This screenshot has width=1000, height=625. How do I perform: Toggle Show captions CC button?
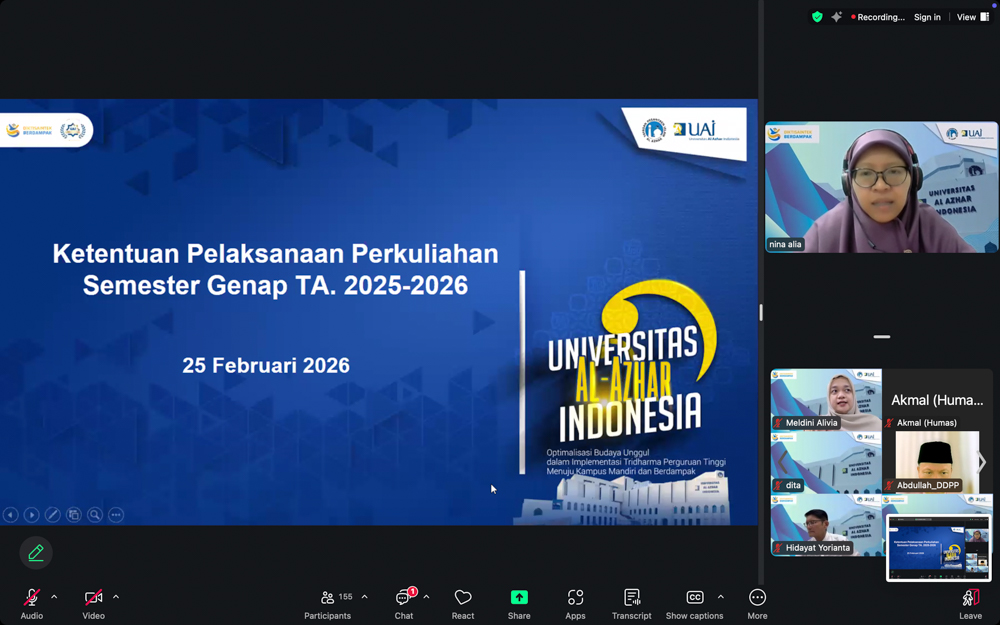tap(694, 598)
